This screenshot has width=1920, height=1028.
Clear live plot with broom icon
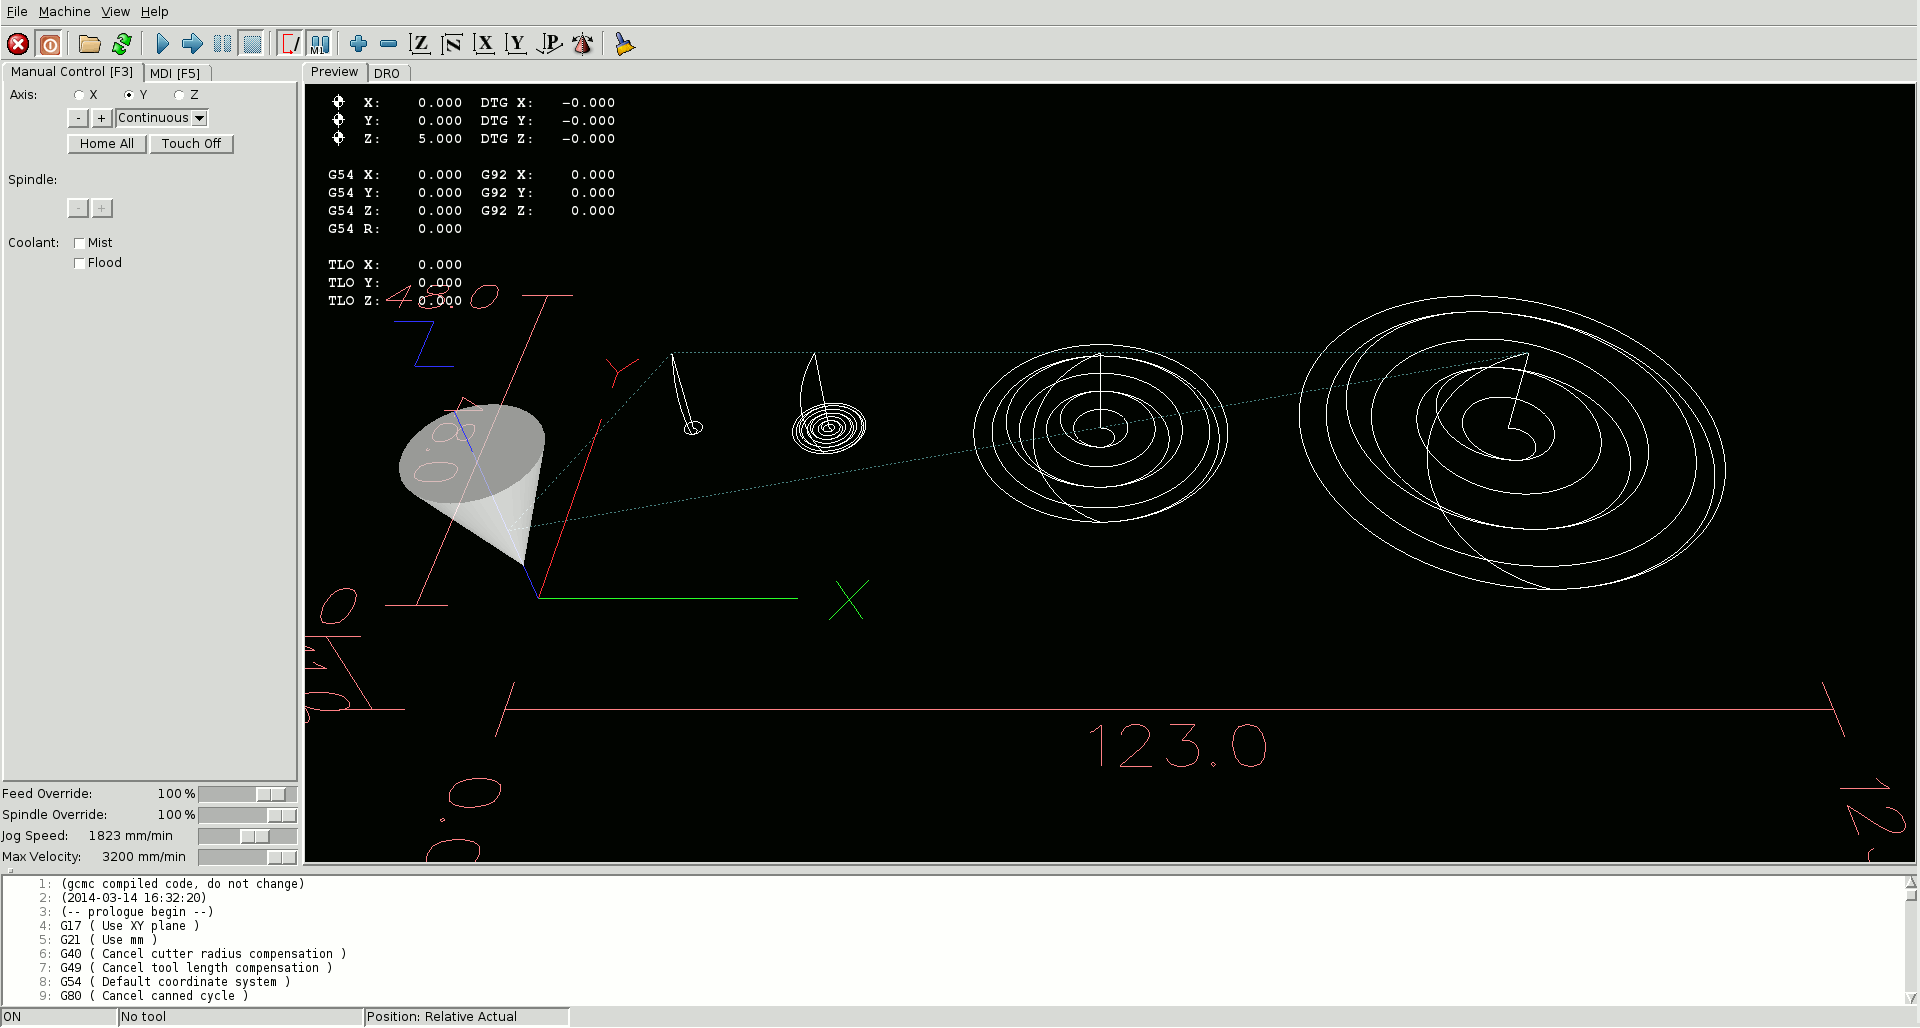coord(624,44)
